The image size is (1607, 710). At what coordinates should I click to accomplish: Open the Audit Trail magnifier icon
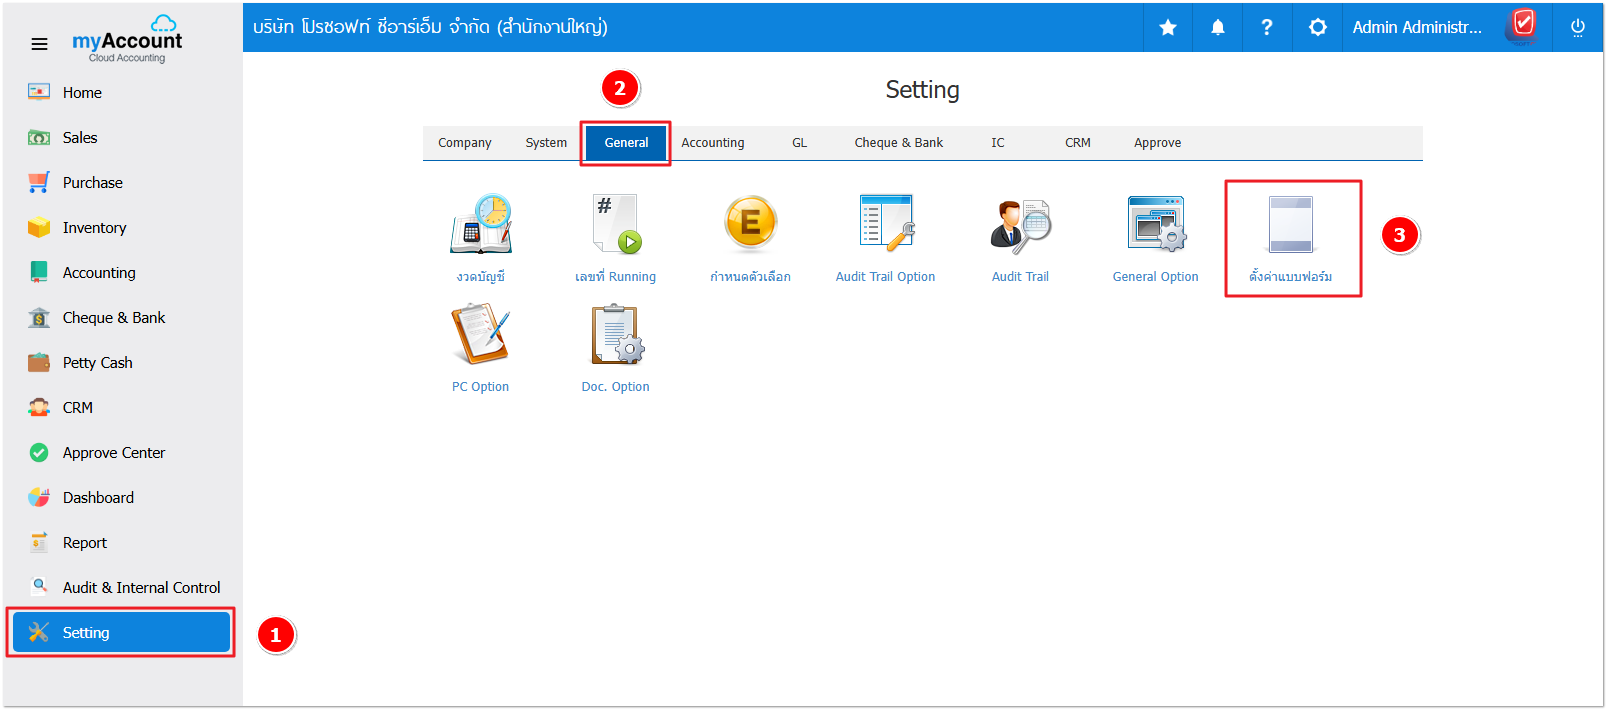pyautogui.click(x=1020, y=225)
